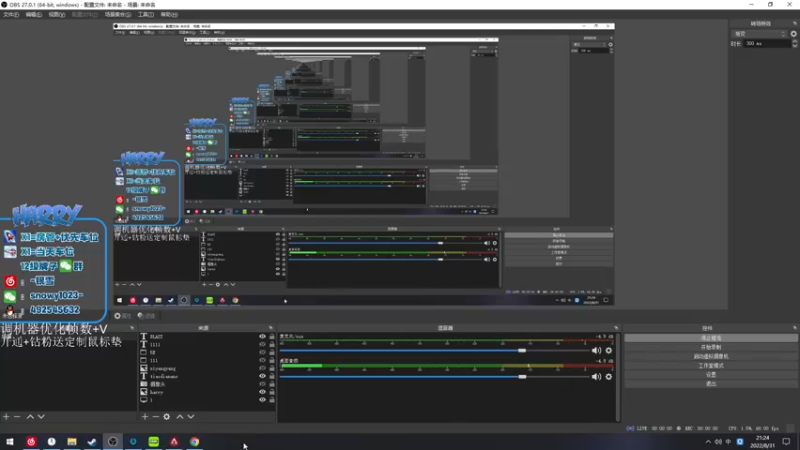Select the 摄像头 source row

[x=207, y=384]
